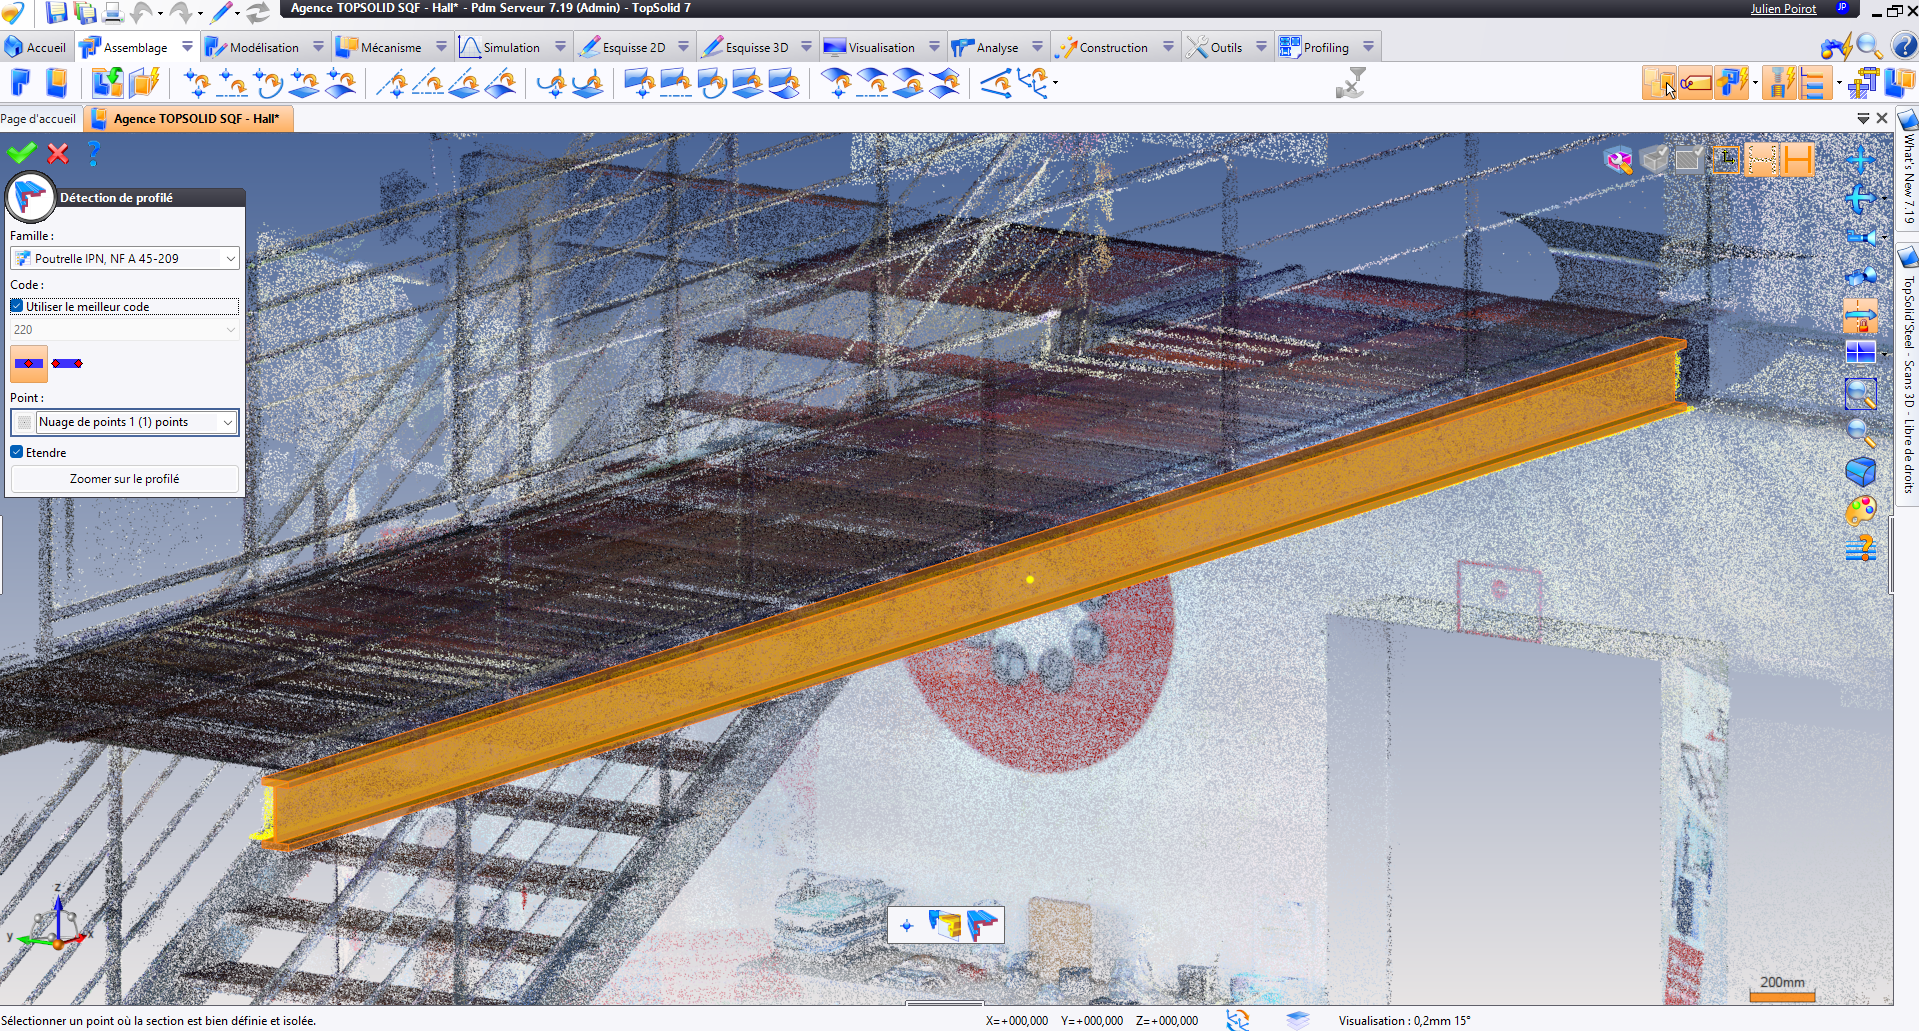This screenshot has height=1031, width=1919.
Task: Open the Mécanisme tab
Action: tap(380, 47)
